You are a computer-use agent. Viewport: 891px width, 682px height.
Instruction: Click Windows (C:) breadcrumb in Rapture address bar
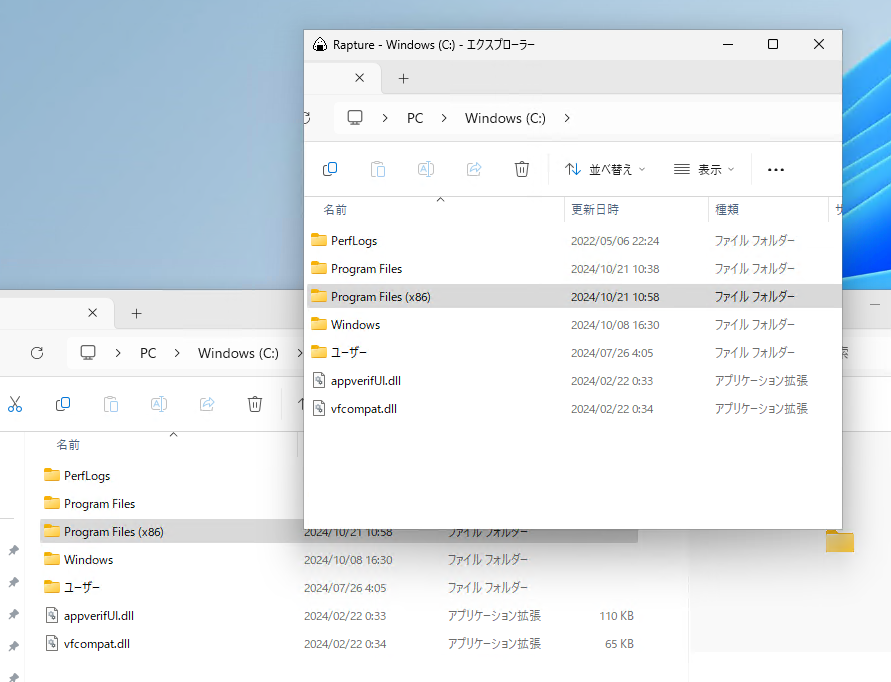coord(505,118)
